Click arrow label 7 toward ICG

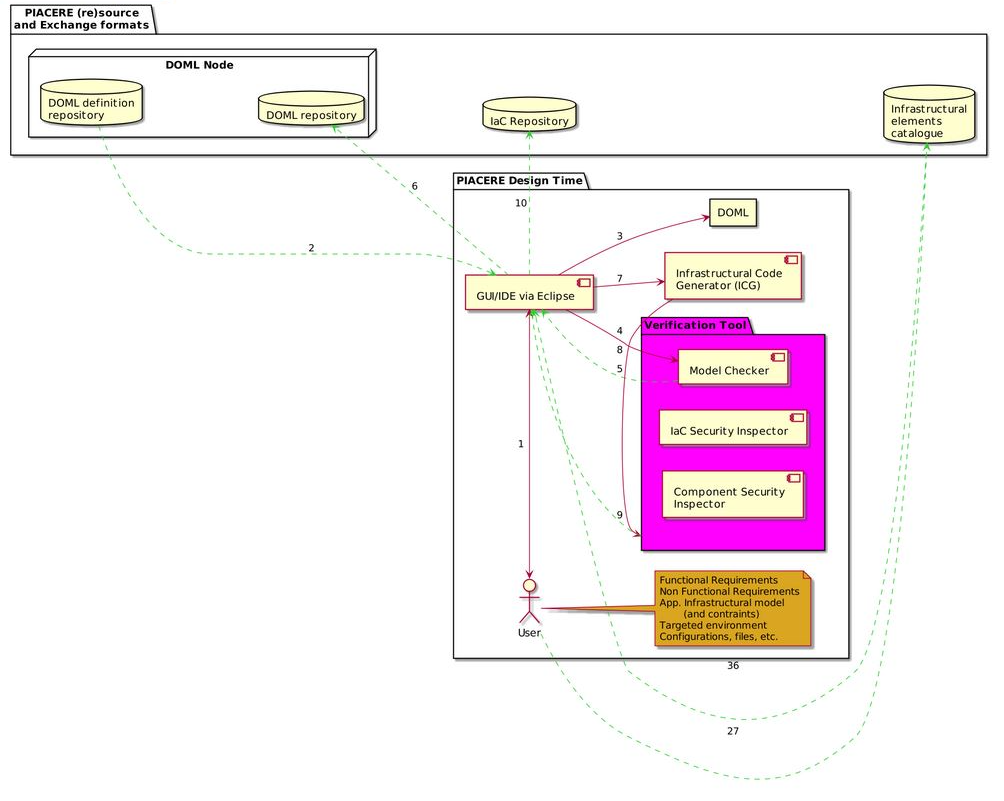pyautogui.click(x=619, y=279)
